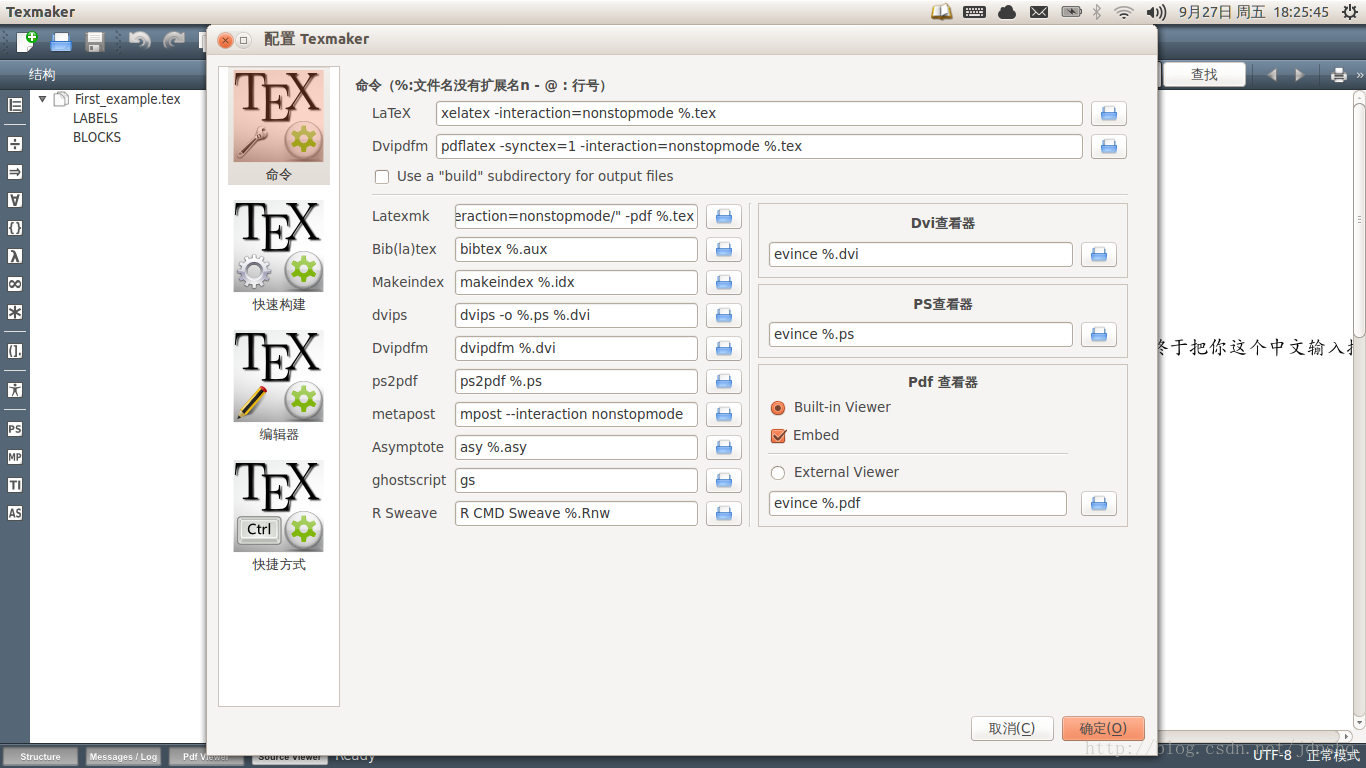Browse for the ghostscript executable

(x=724, y=480)
